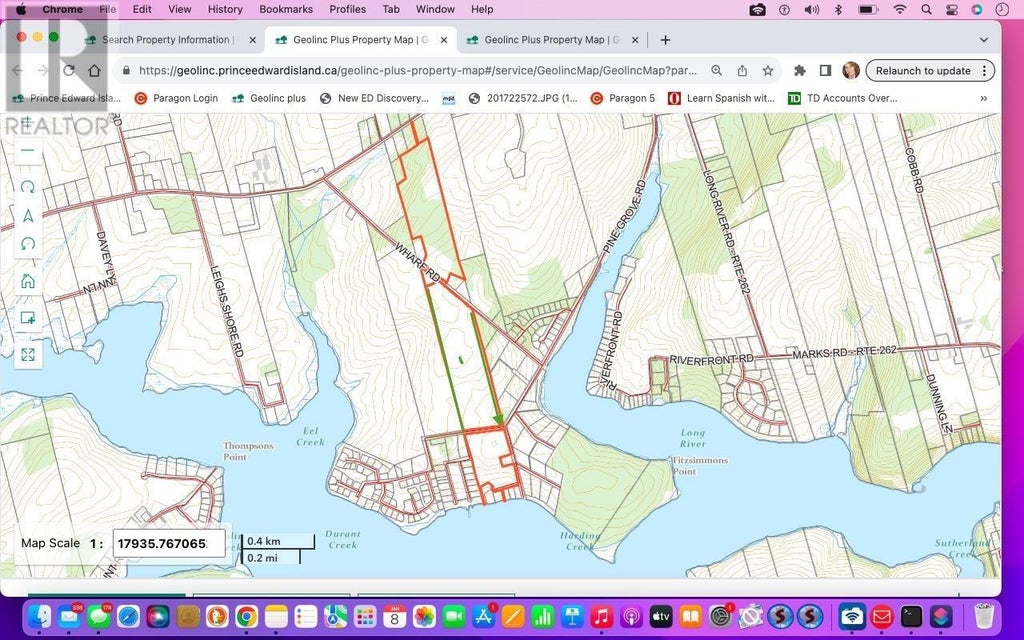The width and height of the screenshot is (1024, 640).
Task: Click the Map Scale input field
Action: click(x=169, y=543)
